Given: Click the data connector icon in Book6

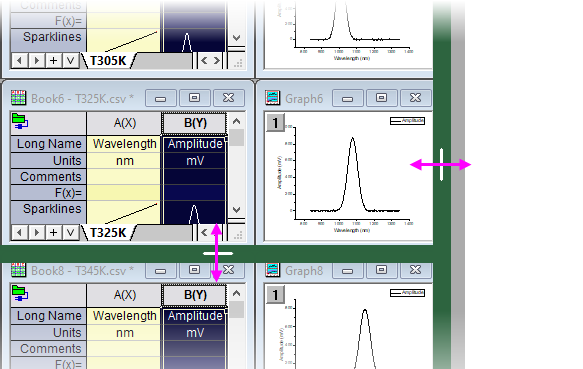Looking at the screenshot, I should pyautogui.click(x=20, y=121).
